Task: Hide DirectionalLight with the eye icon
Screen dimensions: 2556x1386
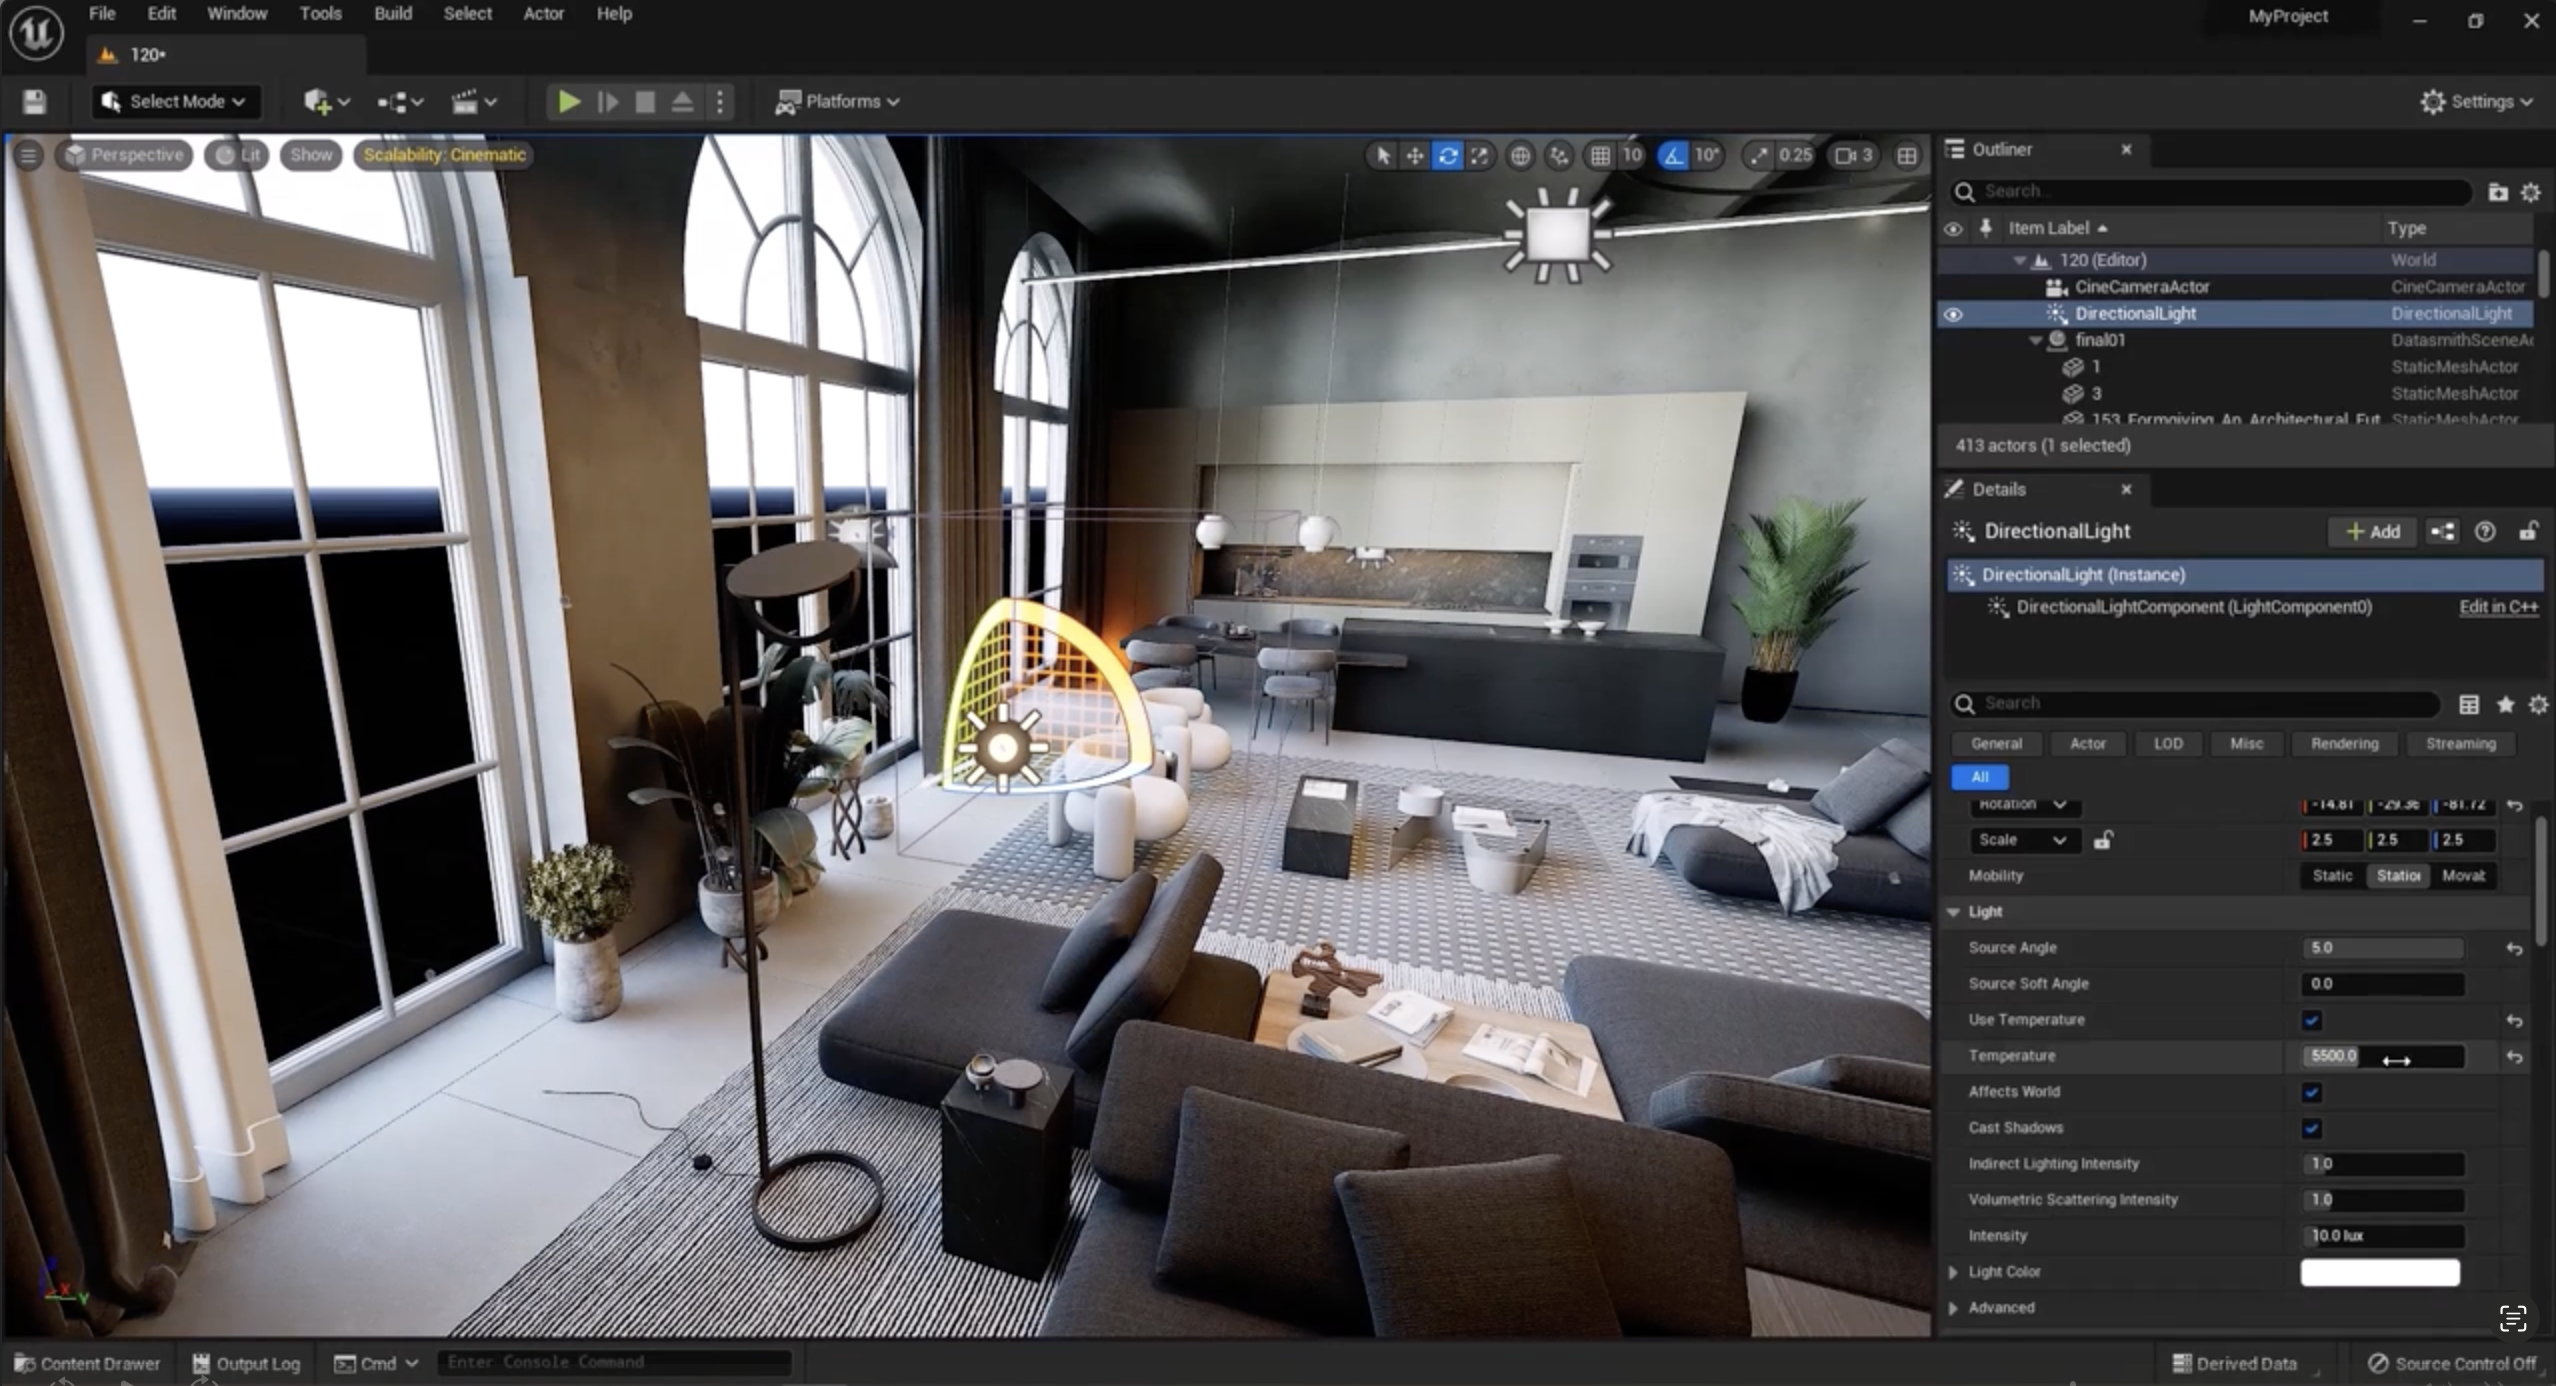Action: pos(1953,314)
